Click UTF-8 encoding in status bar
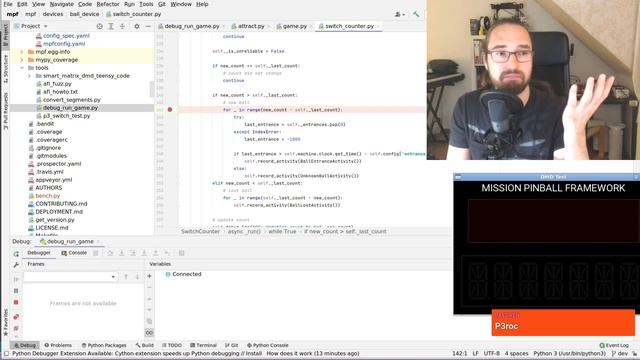The width and height of the screenshot is (640, 360). (x=491, y=353)
